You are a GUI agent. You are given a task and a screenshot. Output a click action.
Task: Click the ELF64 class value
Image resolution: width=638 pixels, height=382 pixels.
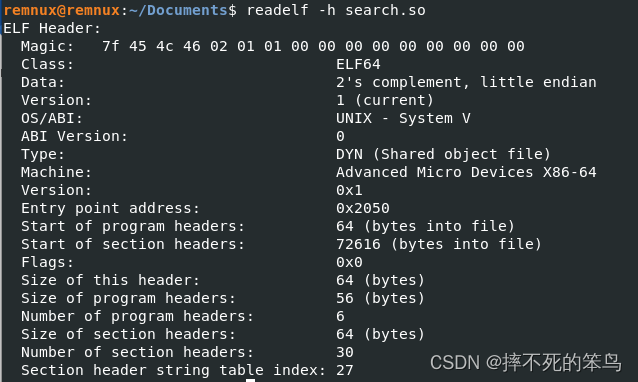coord(358,64)
